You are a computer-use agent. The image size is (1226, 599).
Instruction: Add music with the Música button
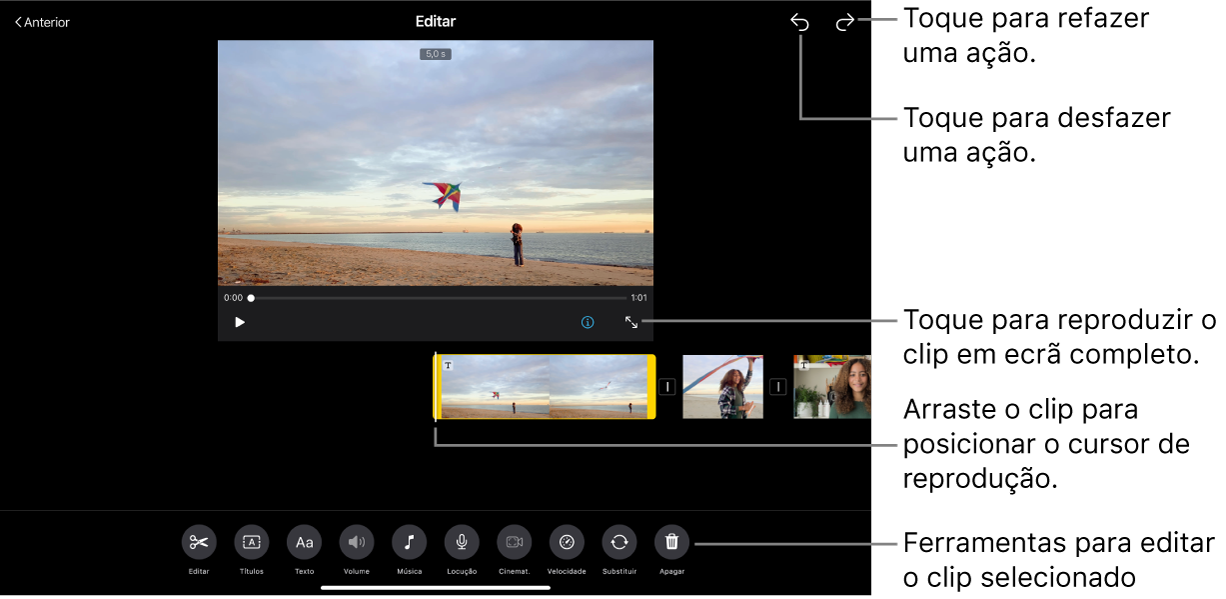coord(409,542)
